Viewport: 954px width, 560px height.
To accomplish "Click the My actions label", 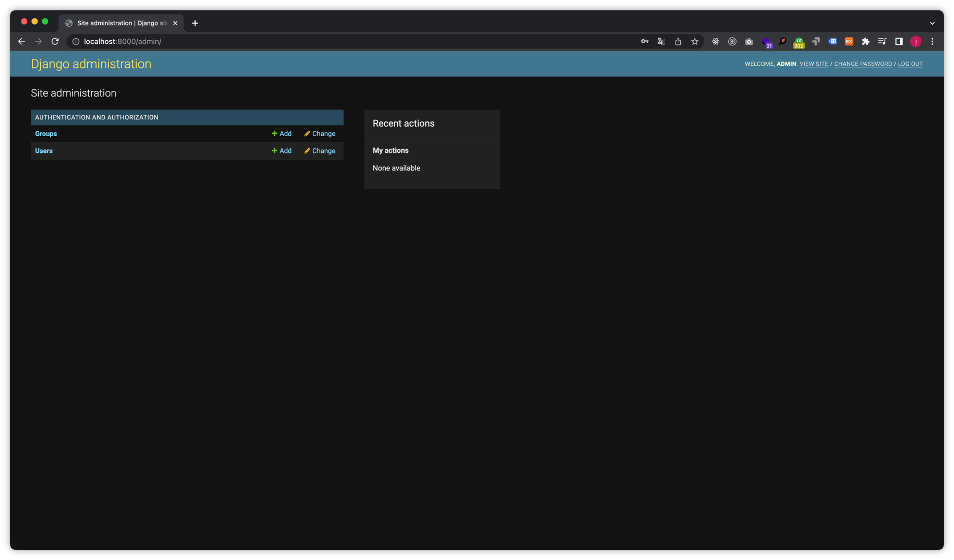I will pyautogui.click(x=391, y=150).
